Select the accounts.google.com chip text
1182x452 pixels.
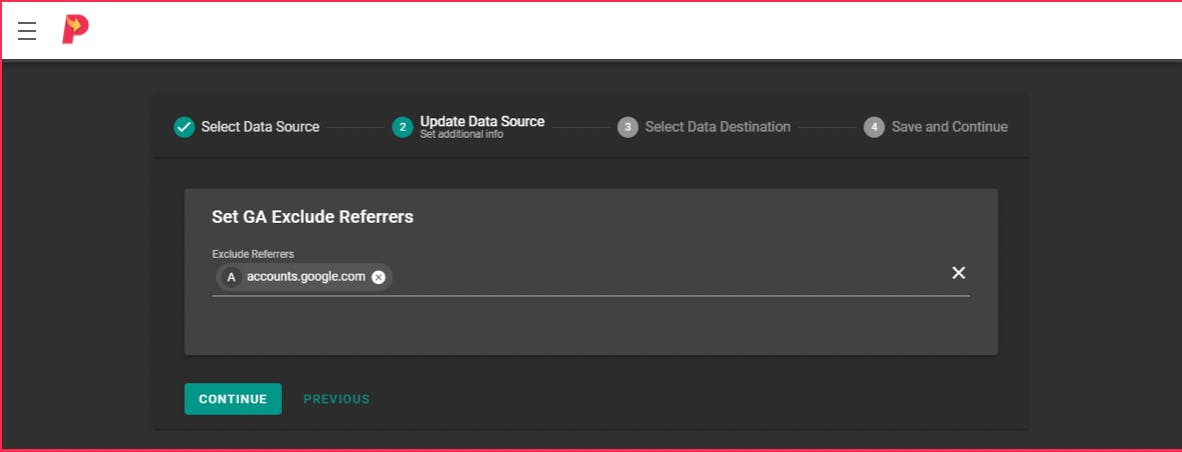tap(306, 276)
